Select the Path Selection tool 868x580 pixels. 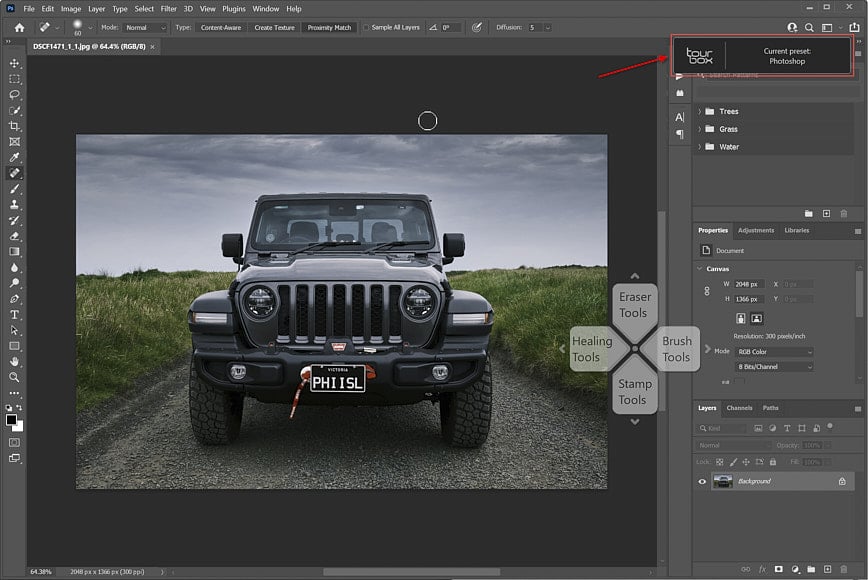coord(14,330)
